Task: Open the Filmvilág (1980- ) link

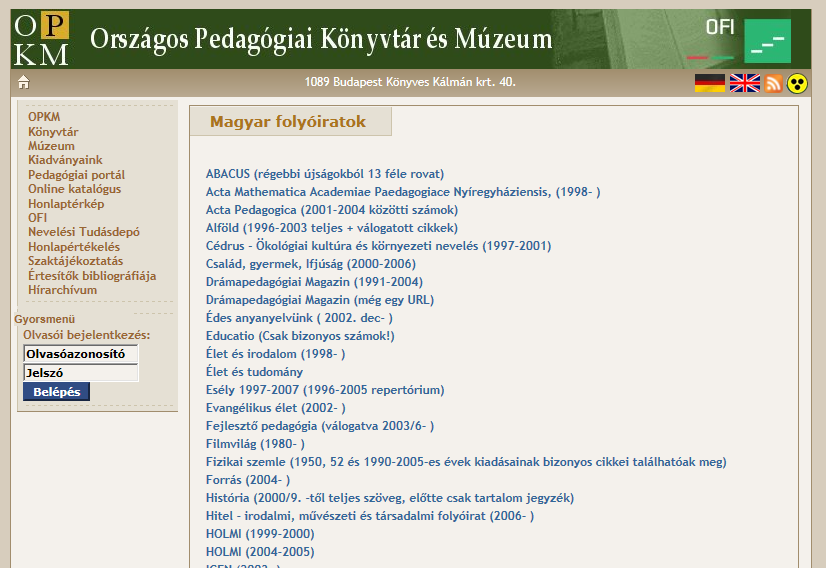Action: tap(255, 444)
